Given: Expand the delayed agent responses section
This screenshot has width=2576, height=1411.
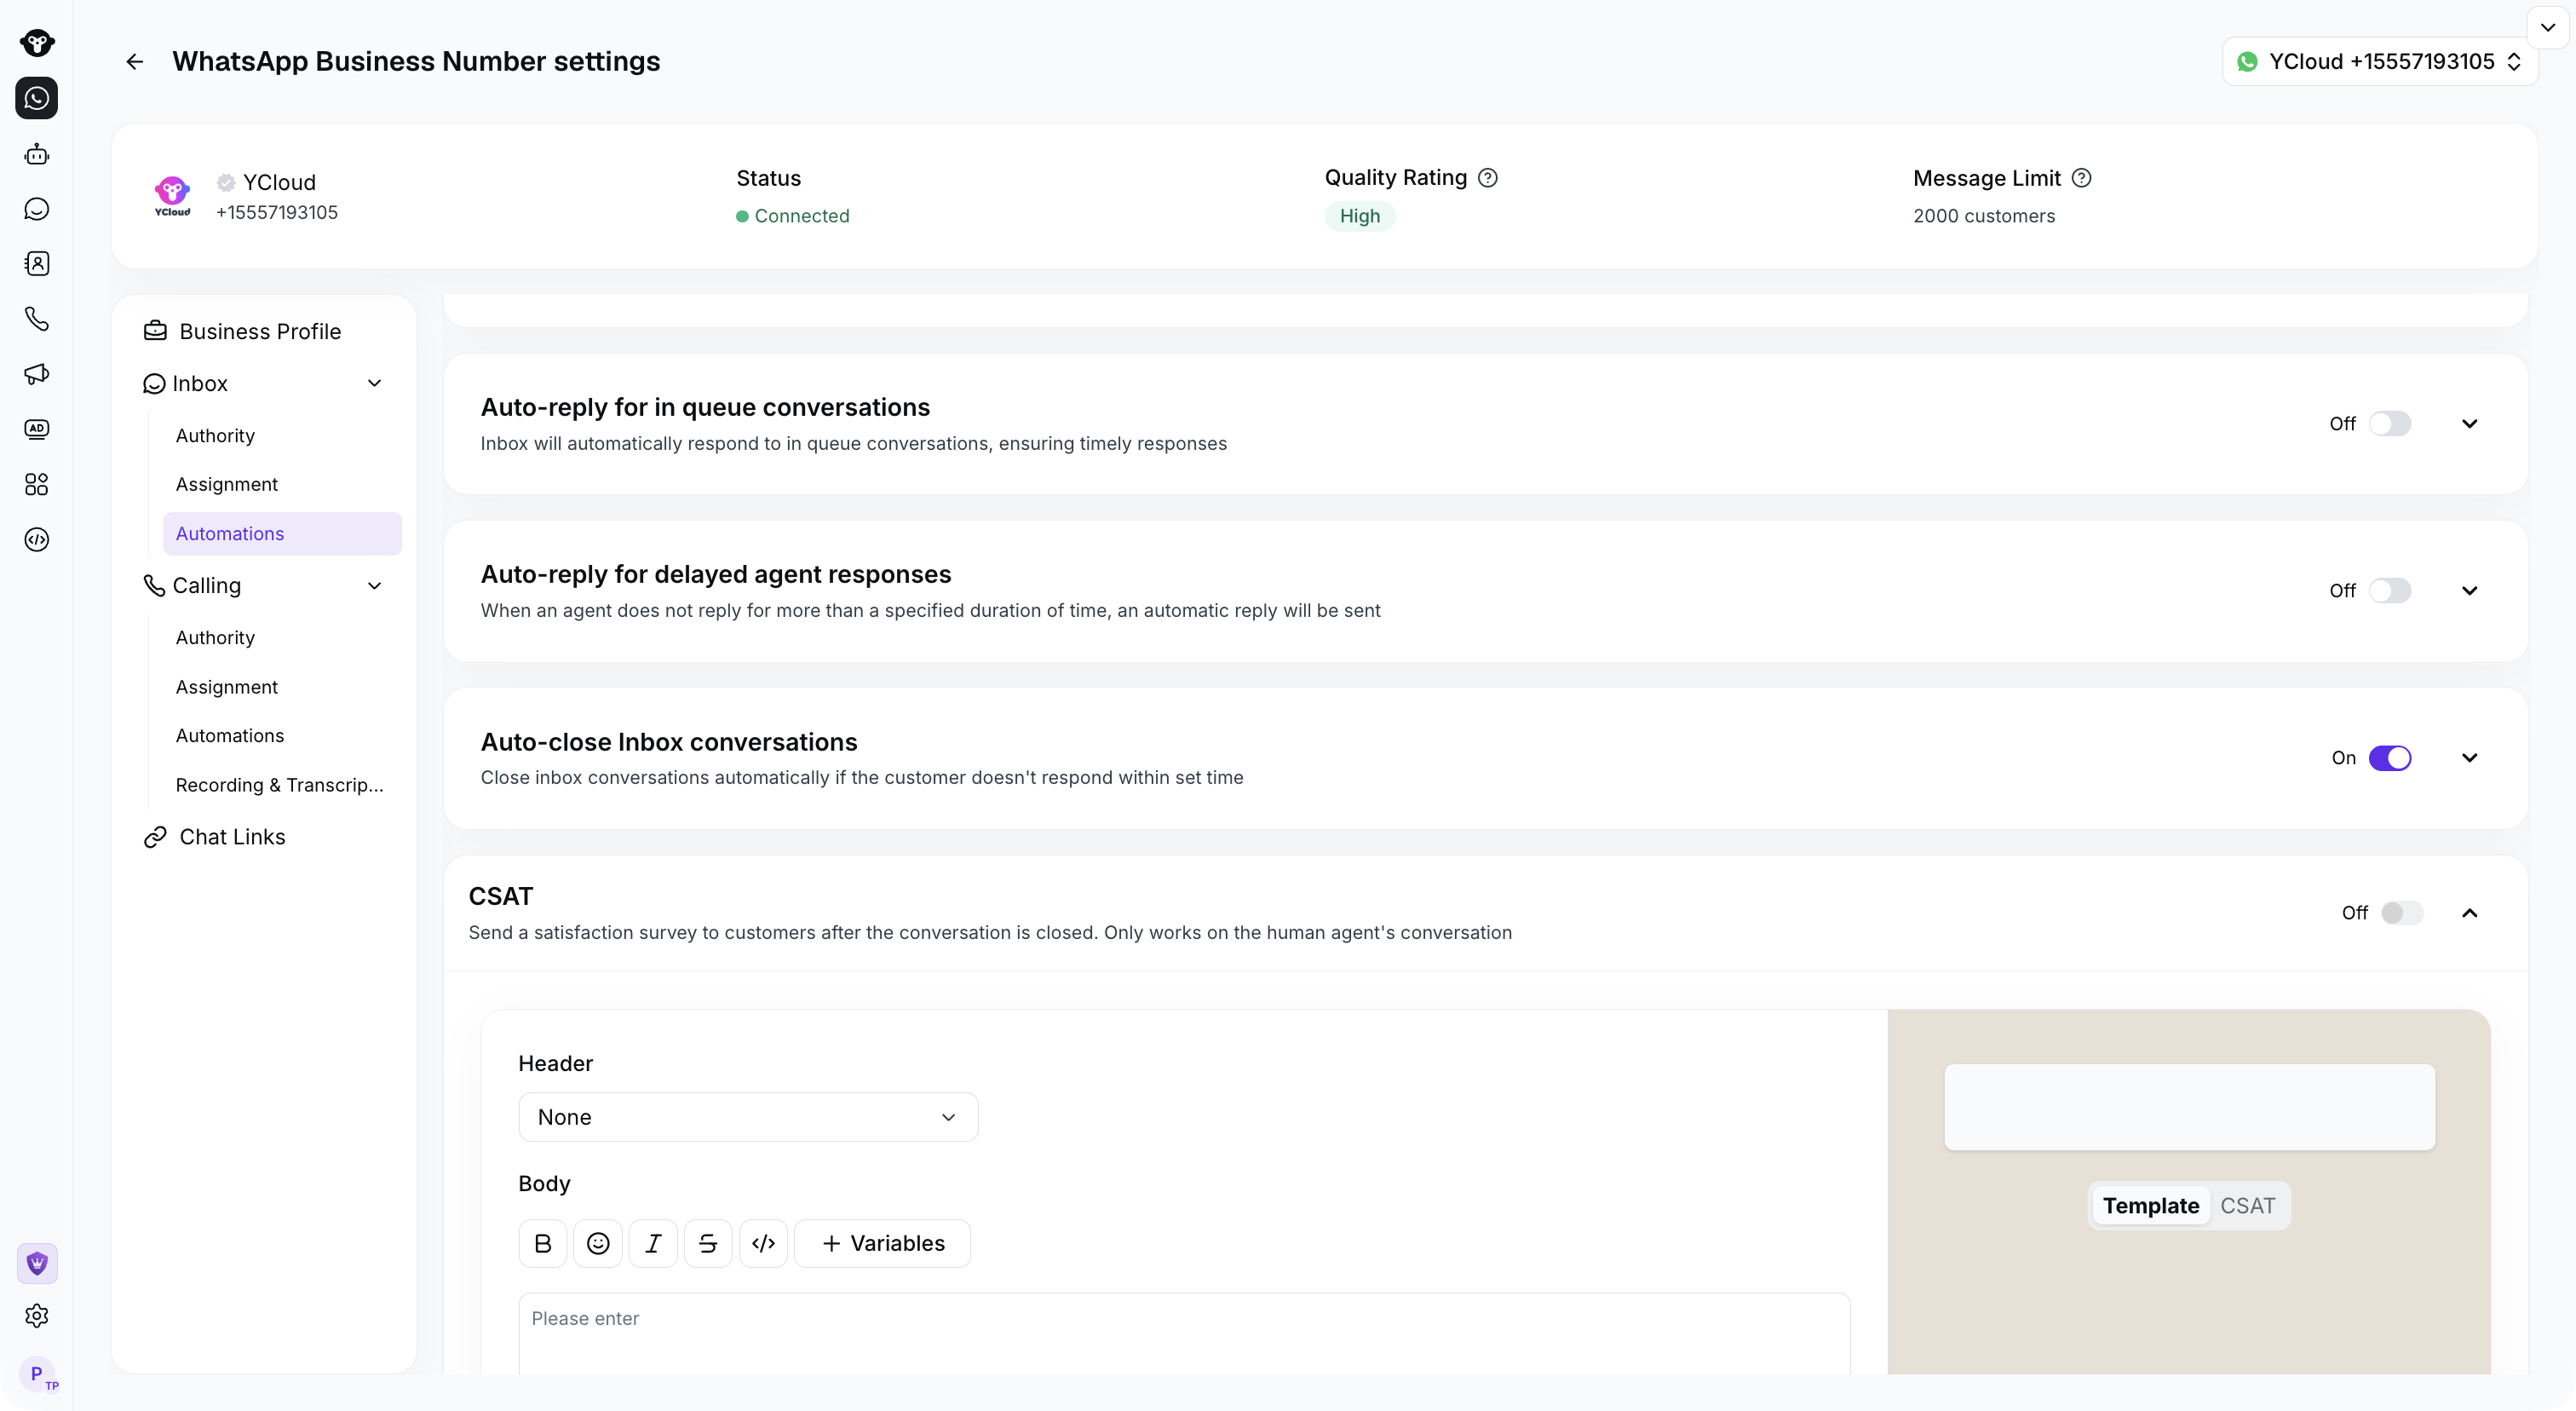Looking at the screenshot, I should tap(2469, 591).
